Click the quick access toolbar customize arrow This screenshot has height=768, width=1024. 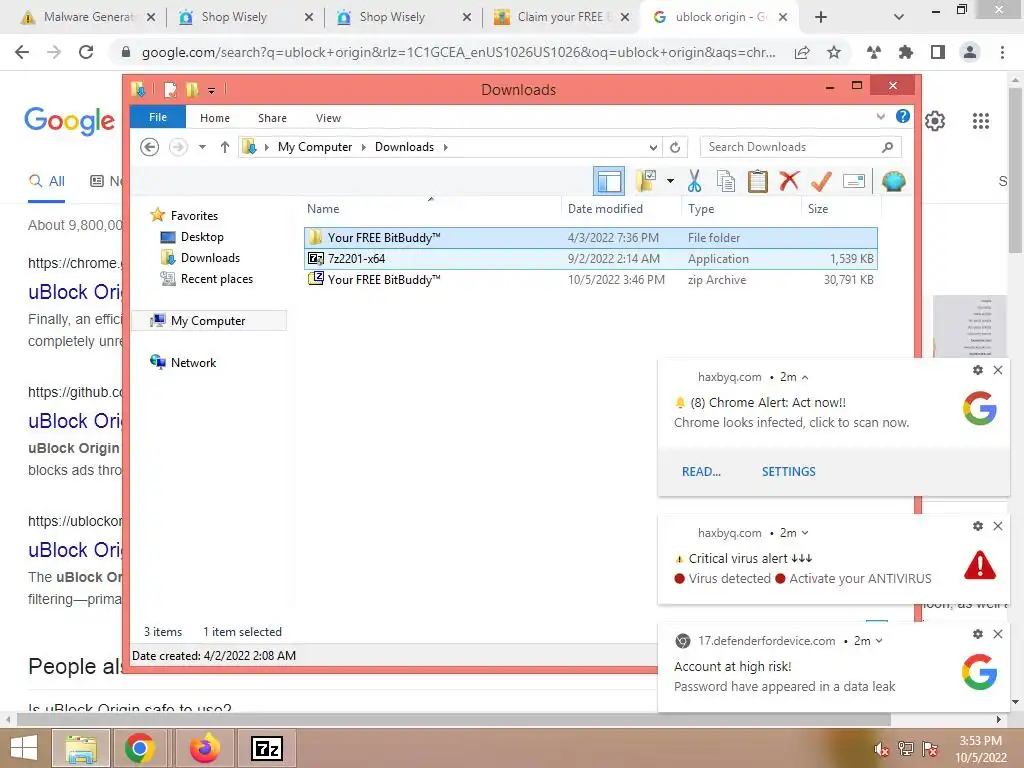click(x=212, y=90)
